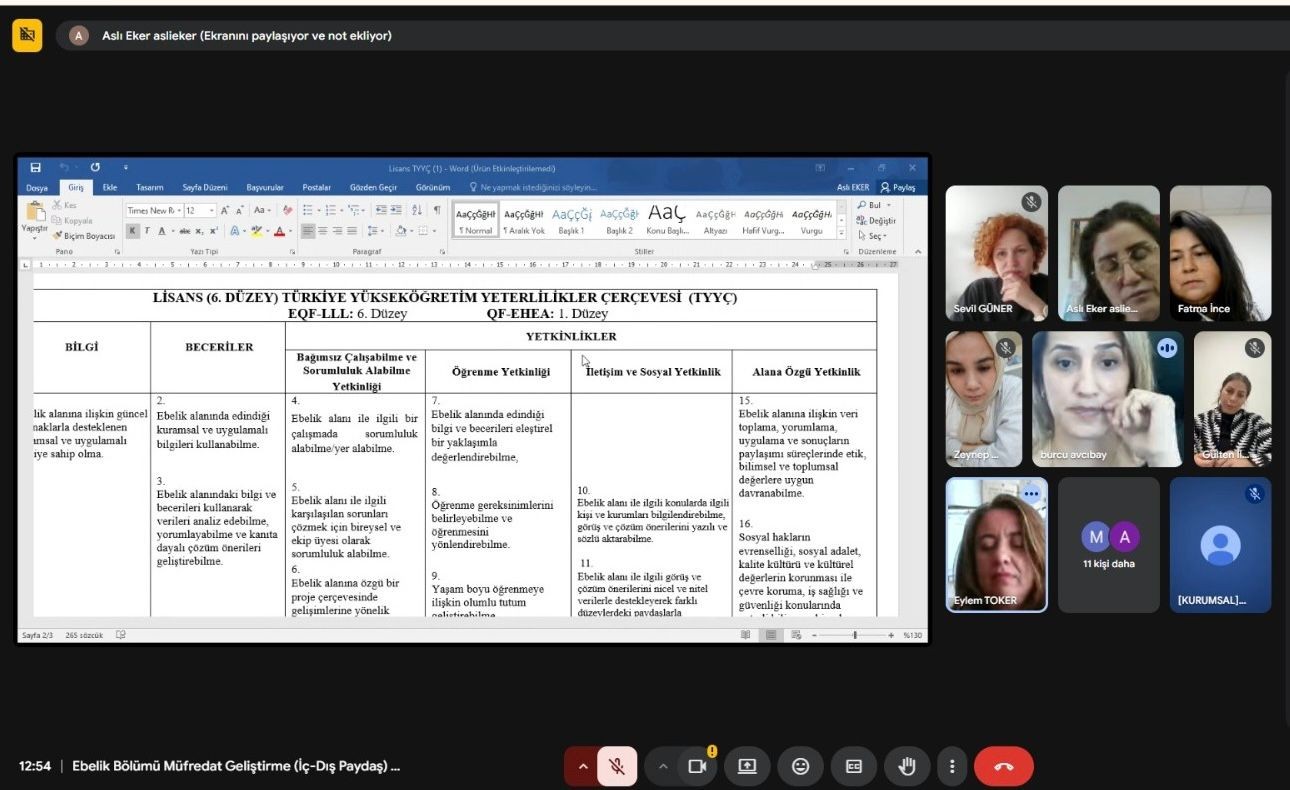The image size is (1290, 790).
Task: Turn on closed captions (CC)
Action: (x=854, y=767)
